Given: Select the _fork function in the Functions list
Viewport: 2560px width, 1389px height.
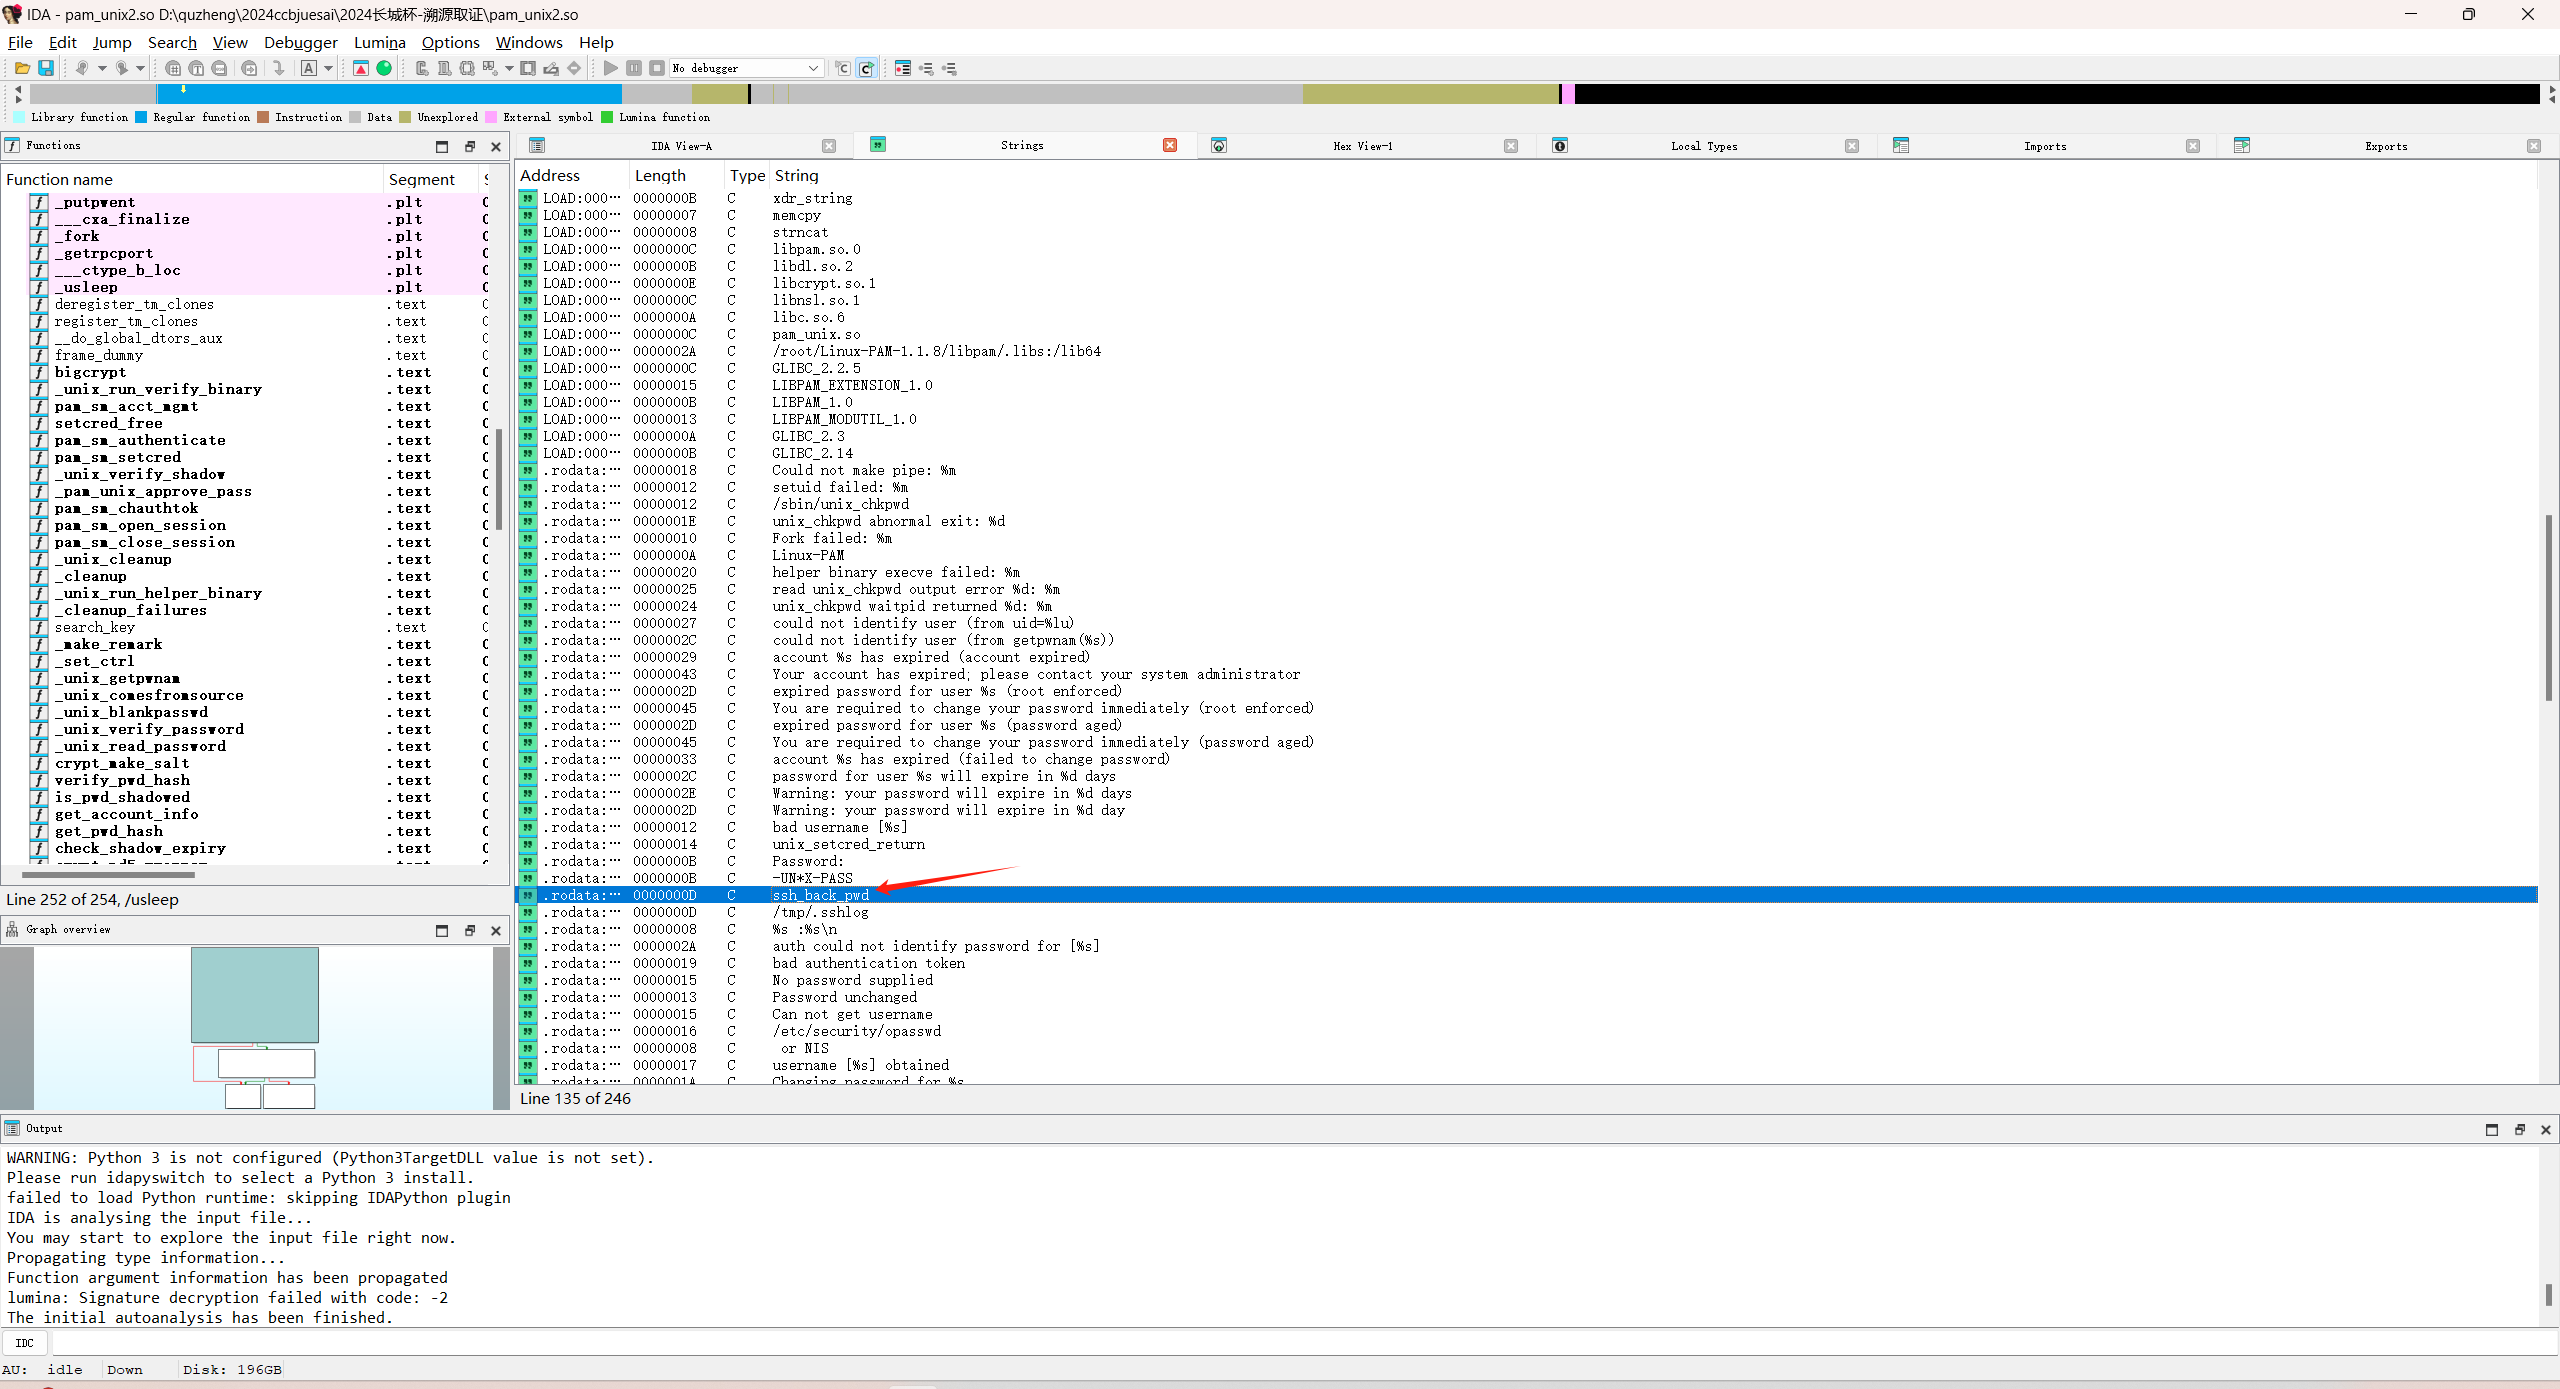Looking at the screenshot, I should (78, 236).
